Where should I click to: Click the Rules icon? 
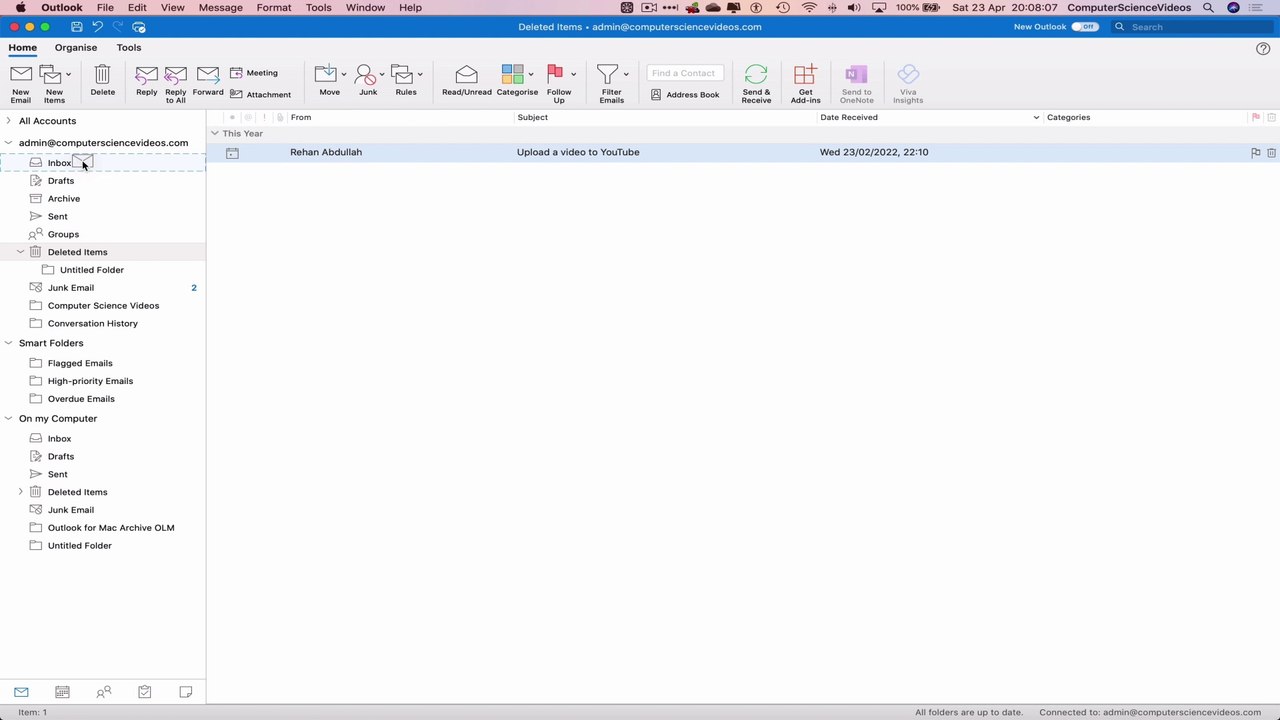402,75
